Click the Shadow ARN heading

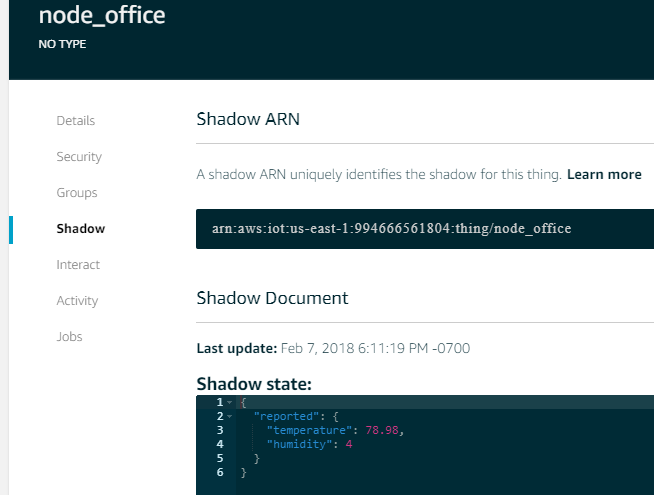(248, 119)
